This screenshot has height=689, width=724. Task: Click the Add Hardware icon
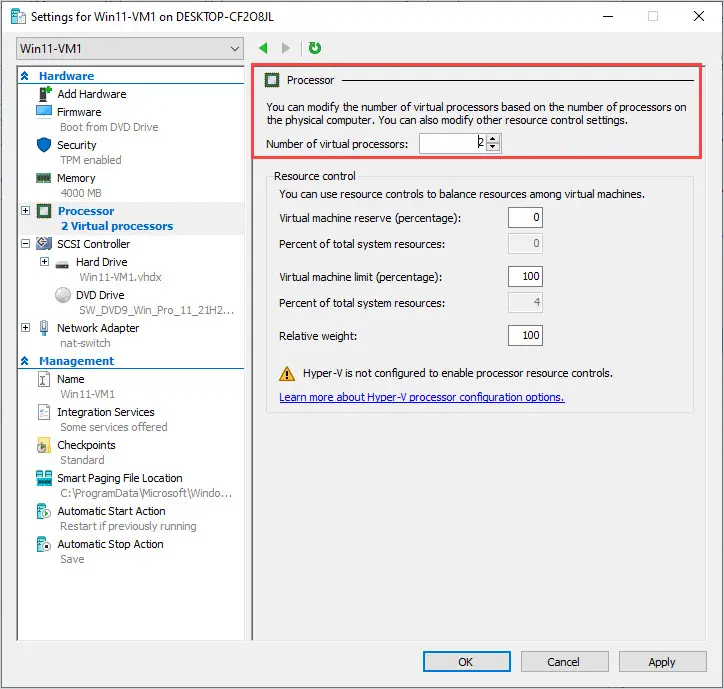point(44,94)
